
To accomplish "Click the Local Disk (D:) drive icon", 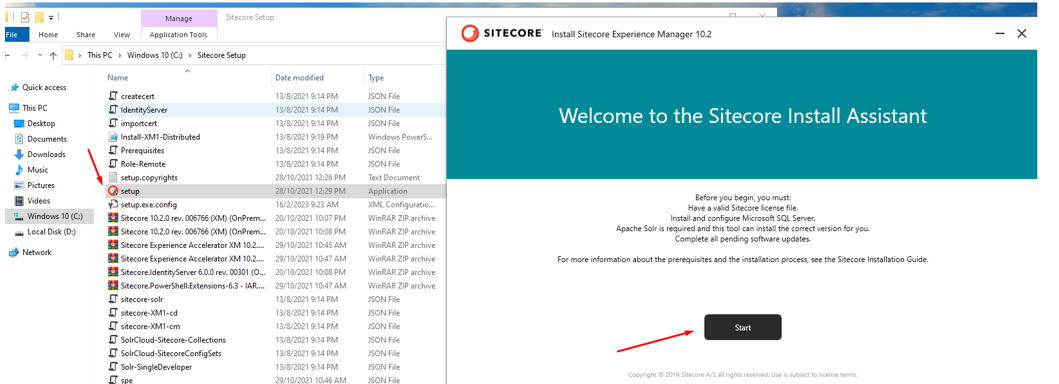I will coord(19,232).
